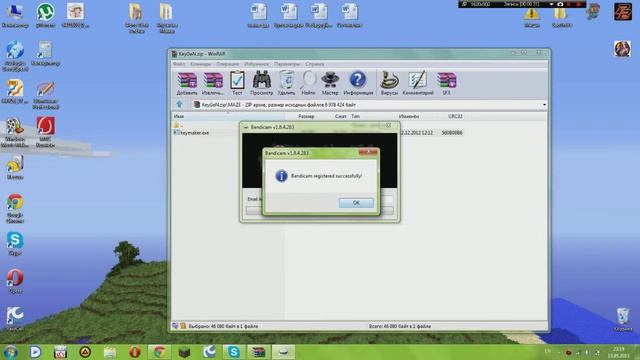The width and height of the screenshot is (640, 360).
Task: Close the Bandicam registered successfully message box
Action: 368,152
